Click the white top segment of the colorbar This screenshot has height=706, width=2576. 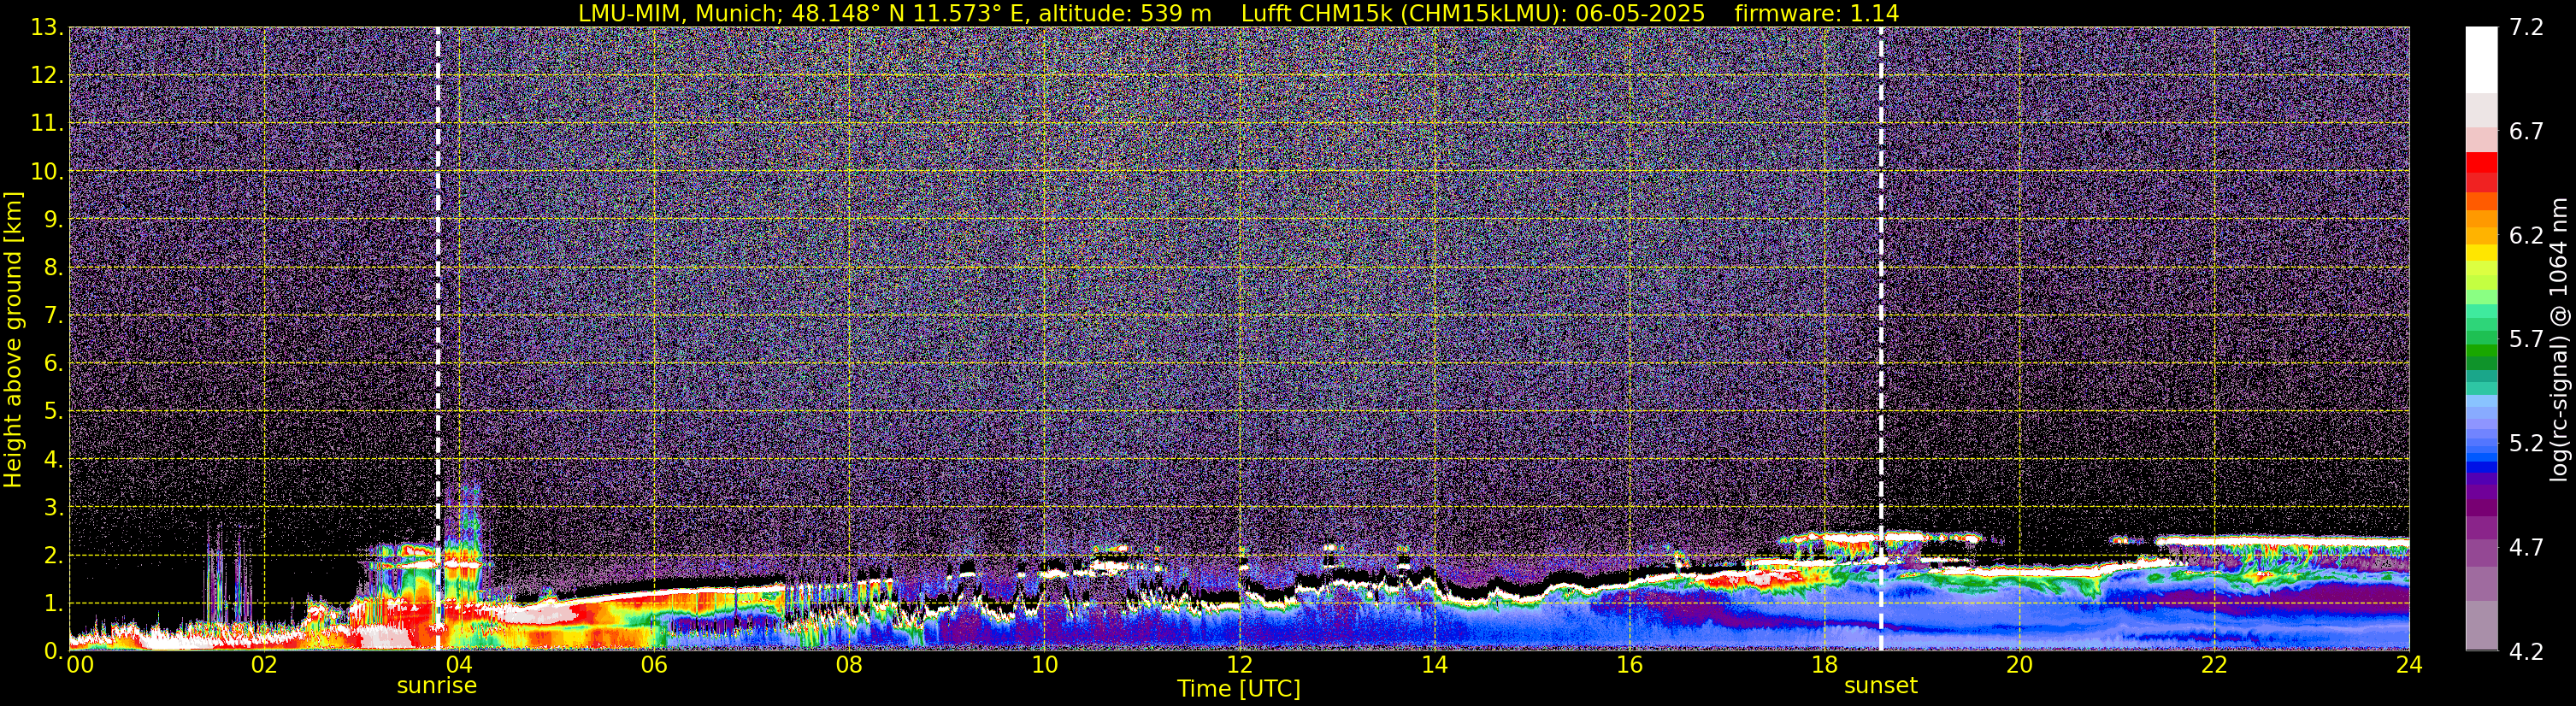(2481, 60)
